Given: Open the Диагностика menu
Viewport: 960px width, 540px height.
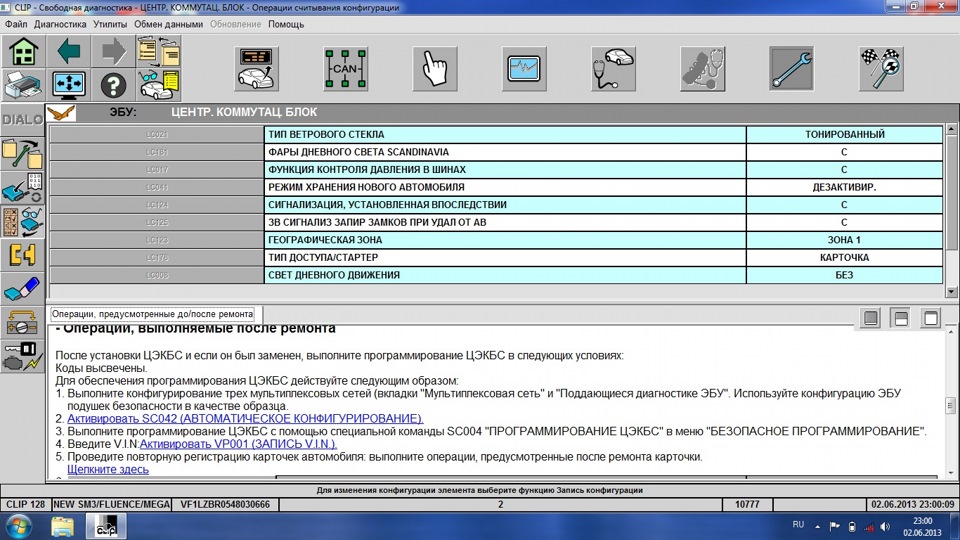Looking at the screenshot, I should point(60,24).
